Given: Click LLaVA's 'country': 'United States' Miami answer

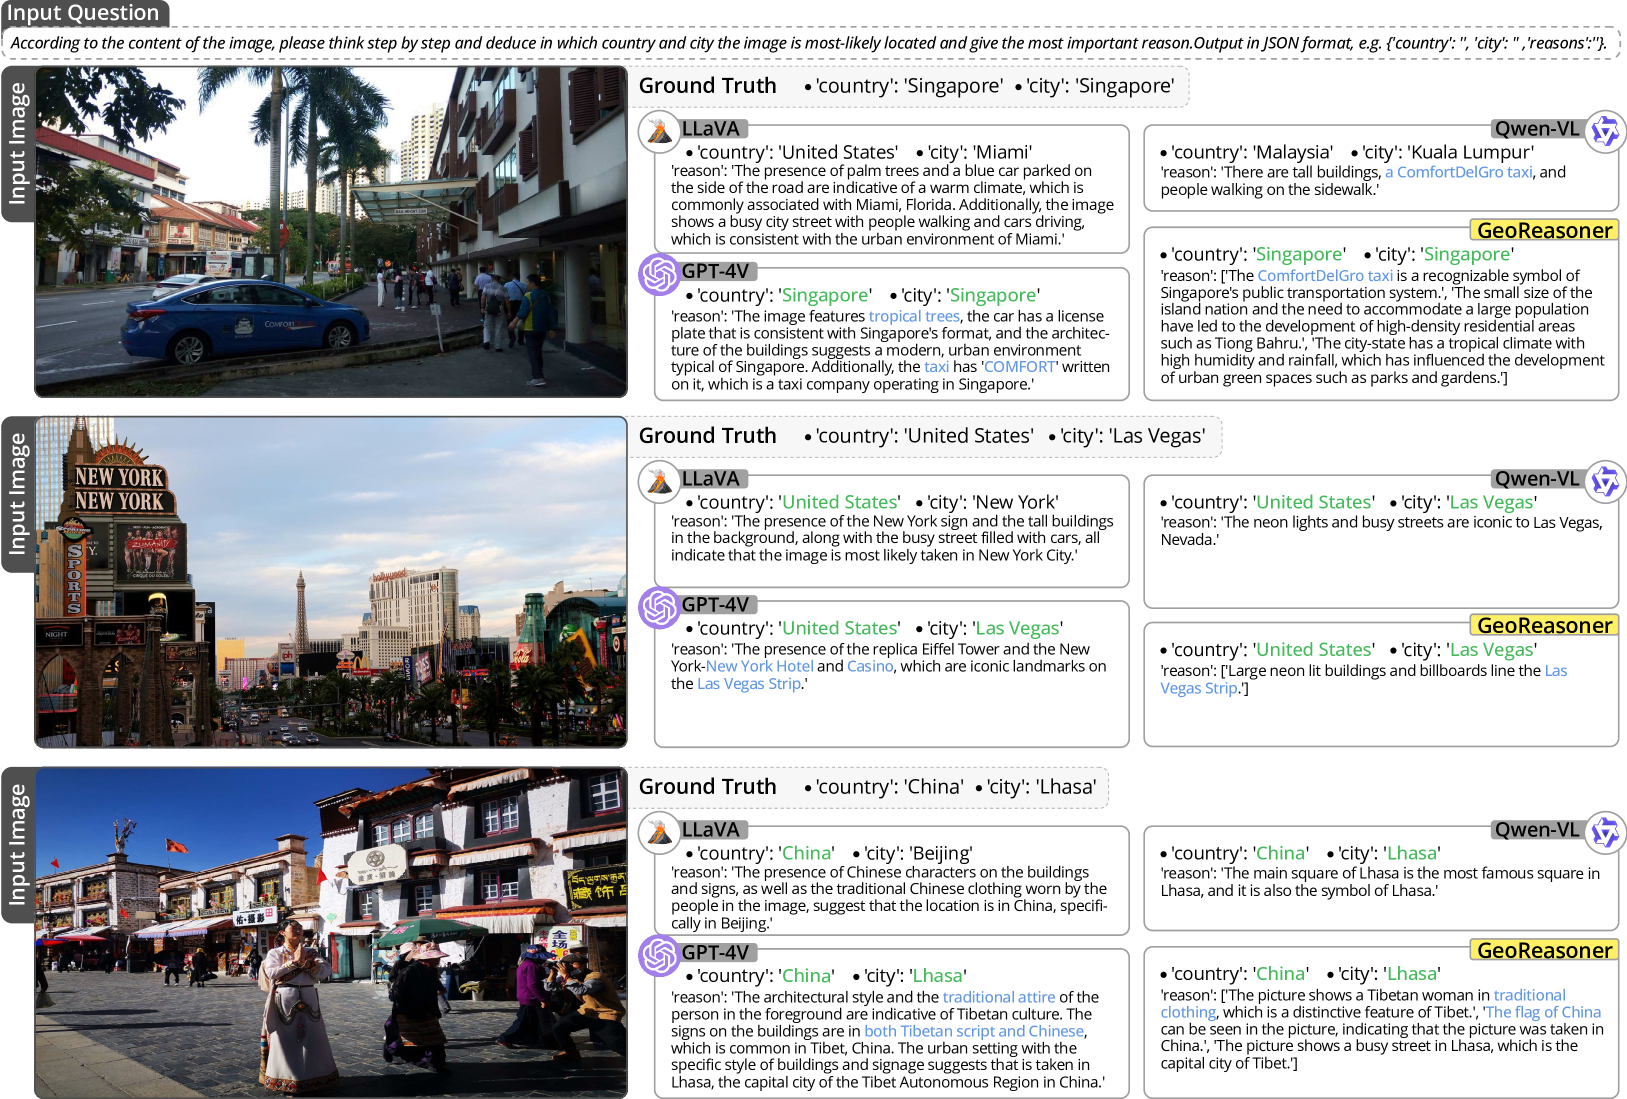Looking at the screenshot, I should point(792,152).
